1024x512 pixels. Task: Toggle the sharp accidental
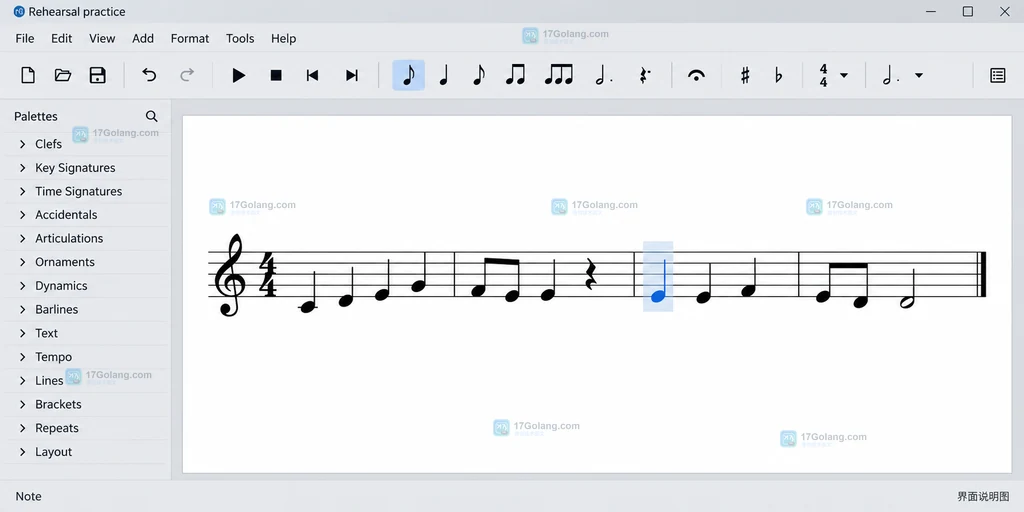click(x=745, y=75)
